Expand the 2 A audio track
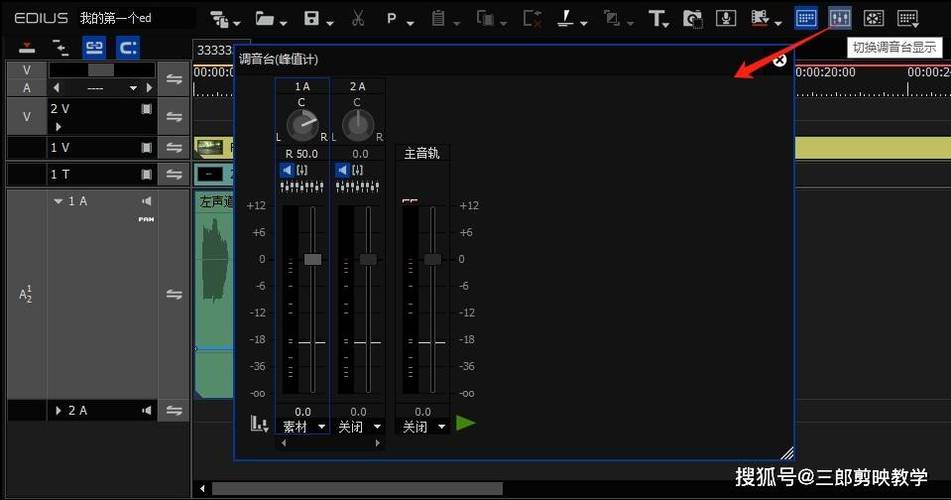951x500 pixels. point(58,411)
